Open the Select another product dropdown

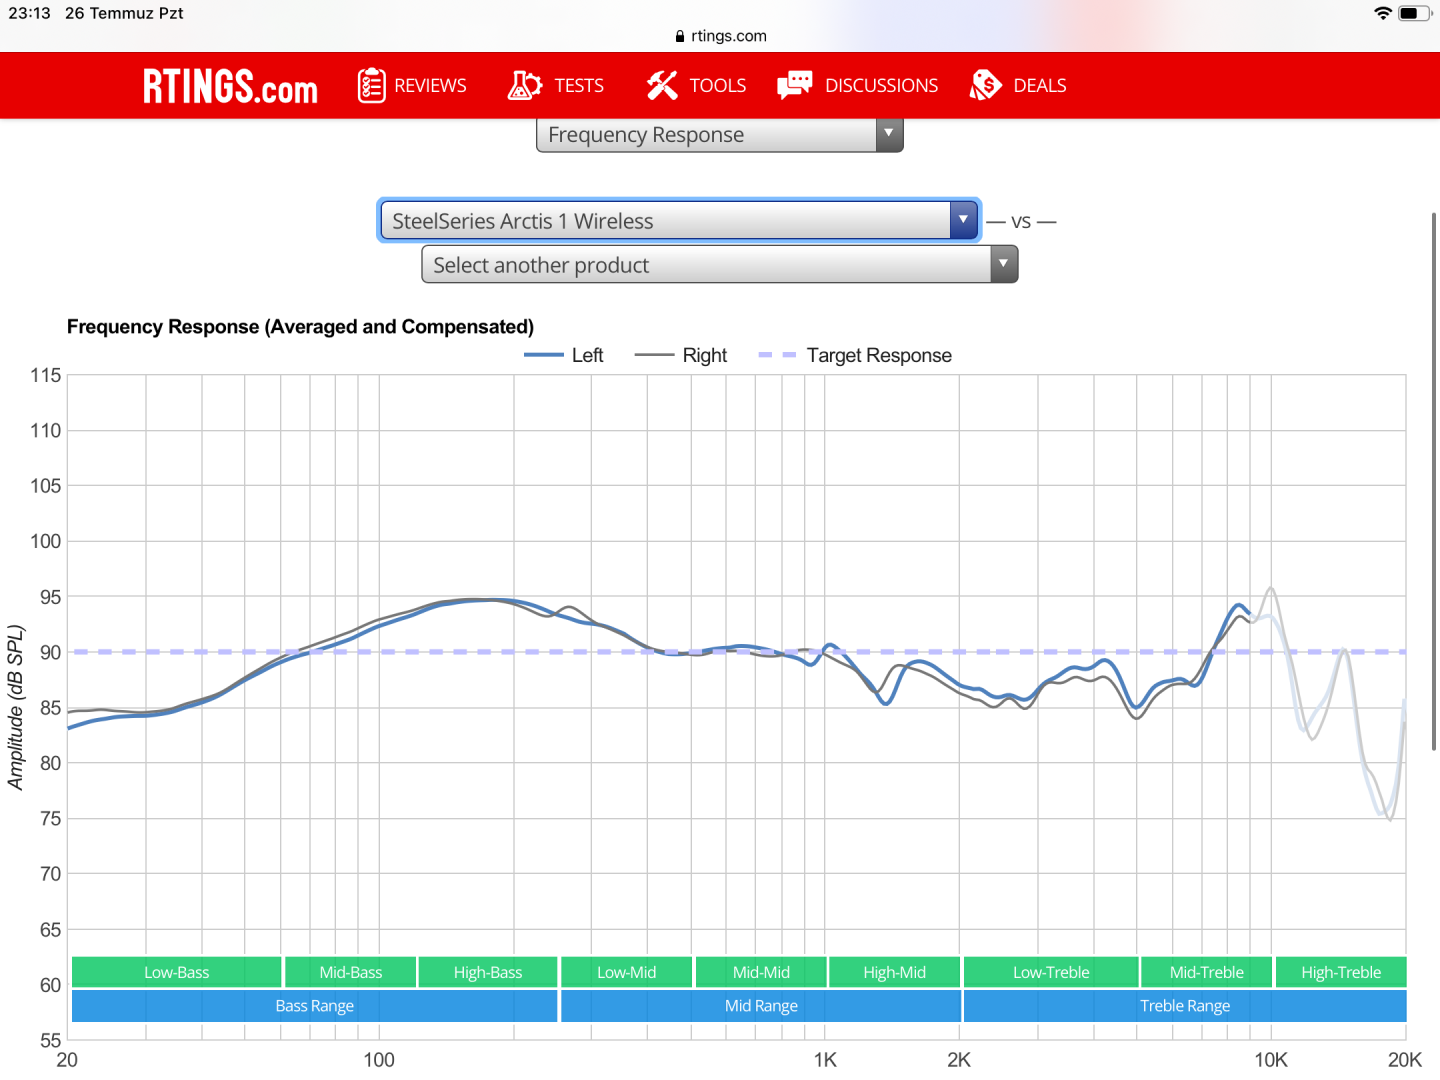(720, 265)
